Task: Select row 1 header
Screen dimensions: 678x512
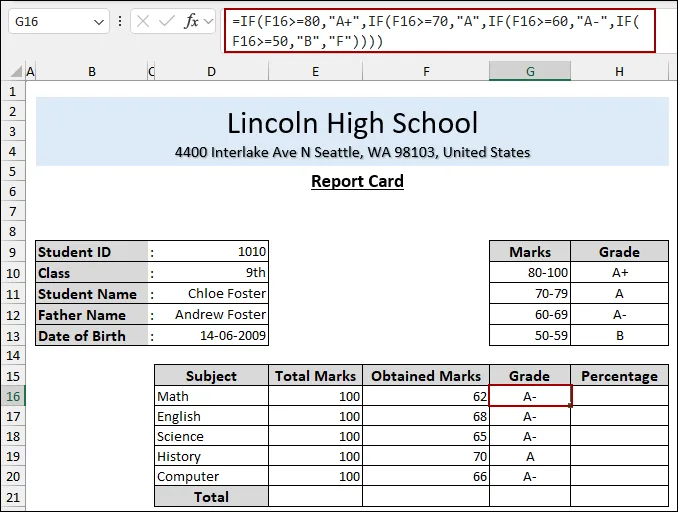Action: [x=13, y=91]
